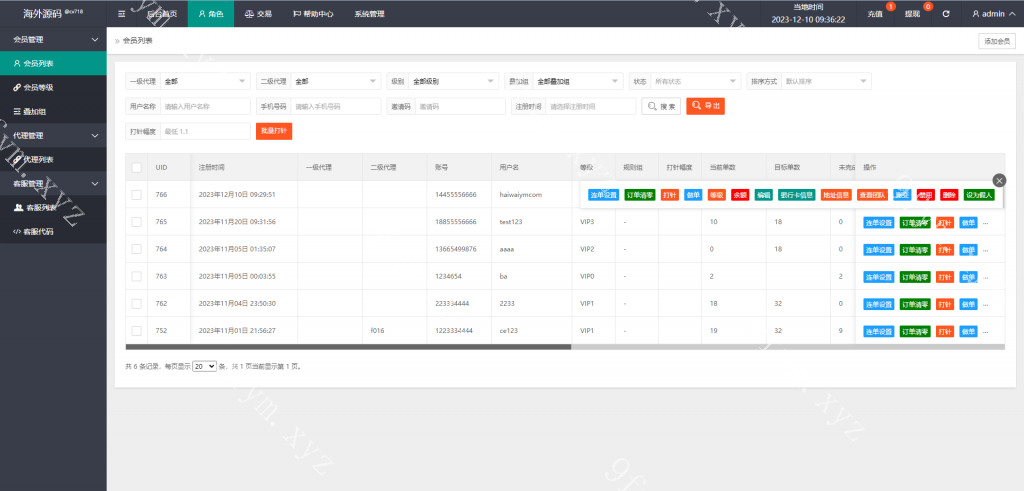Click 银行卡信息 in the popup

(x=796, y=195)
